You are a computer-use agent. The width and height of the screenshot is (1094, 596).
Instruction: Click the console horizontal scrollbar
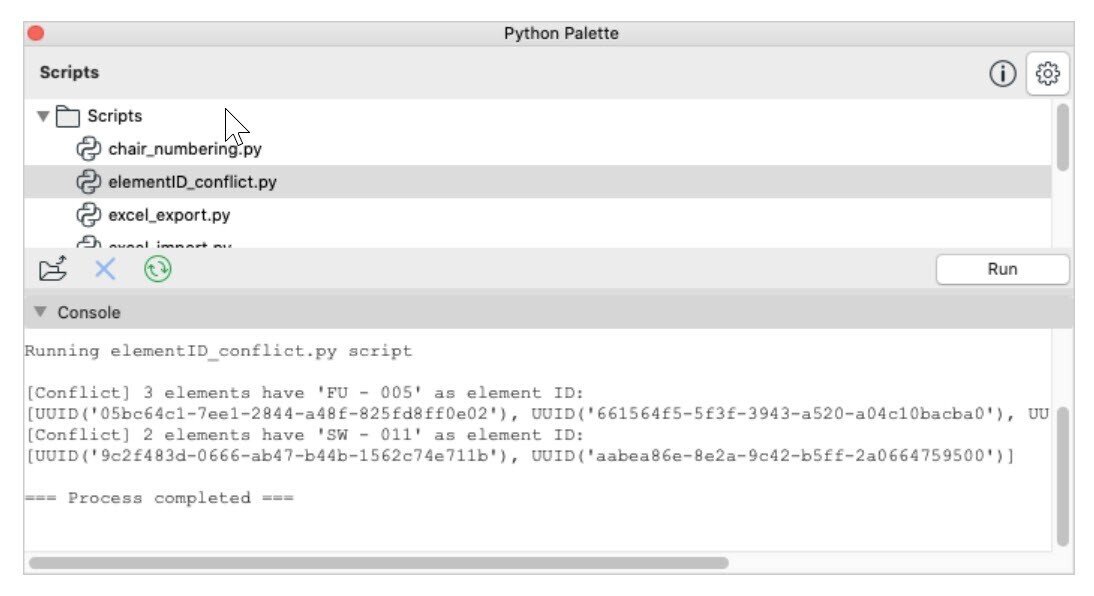tap(378, 563)
